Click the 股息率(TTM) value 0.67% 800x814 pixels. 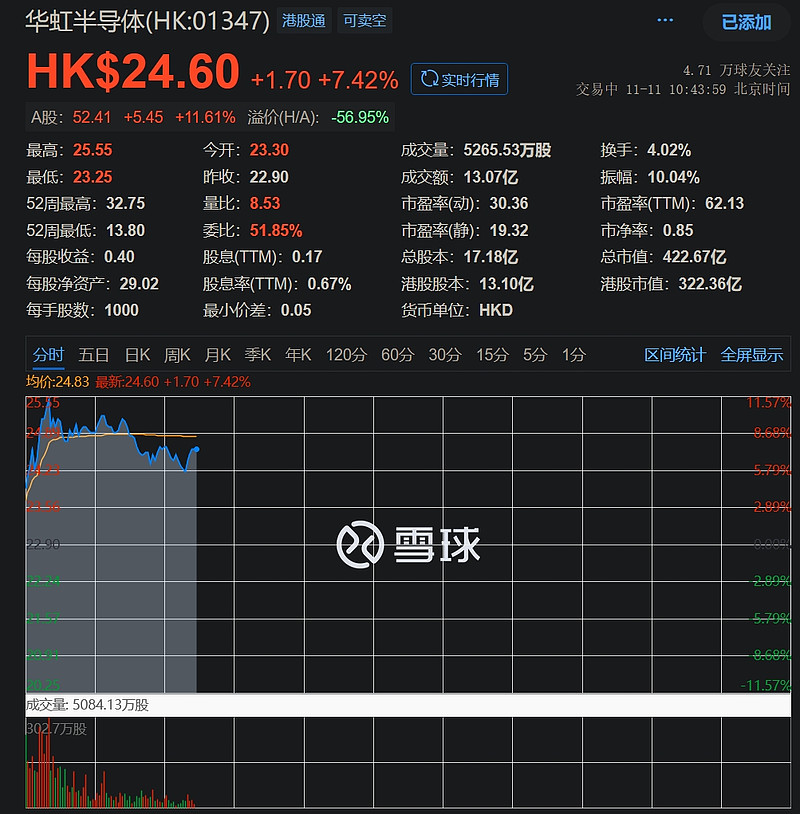pyautogui.click(x=329, y=284)
